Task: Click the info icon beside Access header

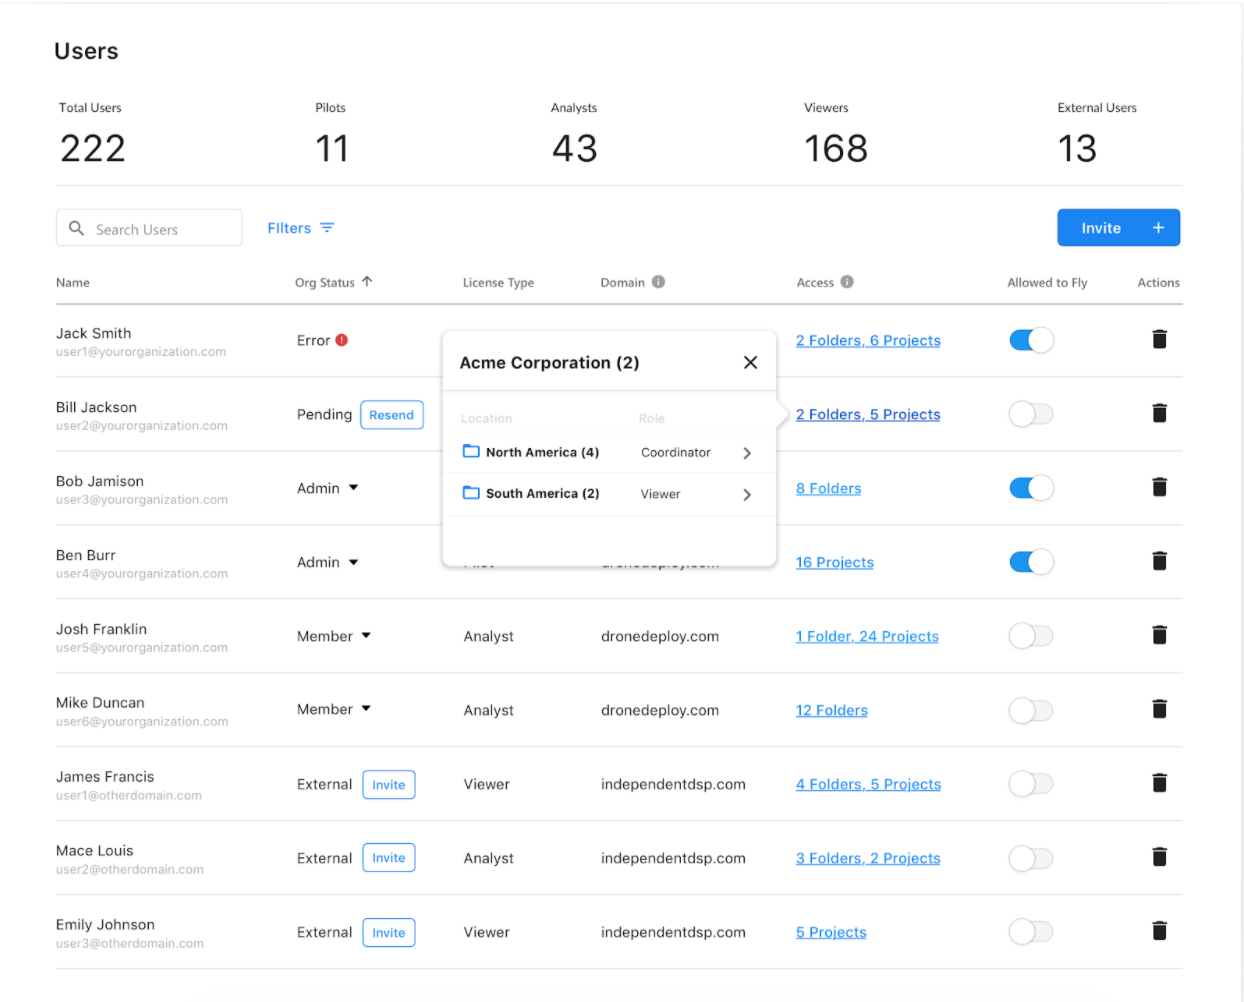Action: [847, 282]
